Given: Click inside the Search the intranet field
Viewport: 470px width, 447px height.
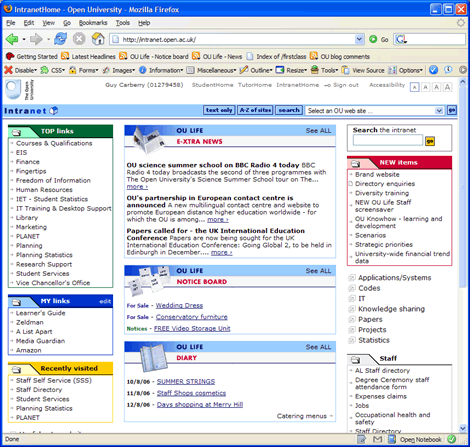Looking at the screenshot, I should pos(388,140).
